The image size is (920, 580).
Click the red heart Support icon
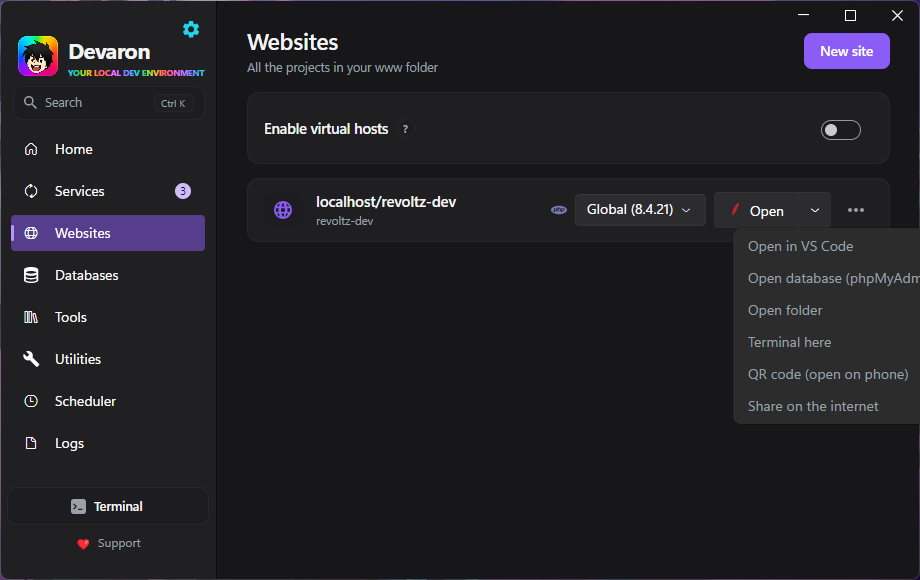coord(83,544)
